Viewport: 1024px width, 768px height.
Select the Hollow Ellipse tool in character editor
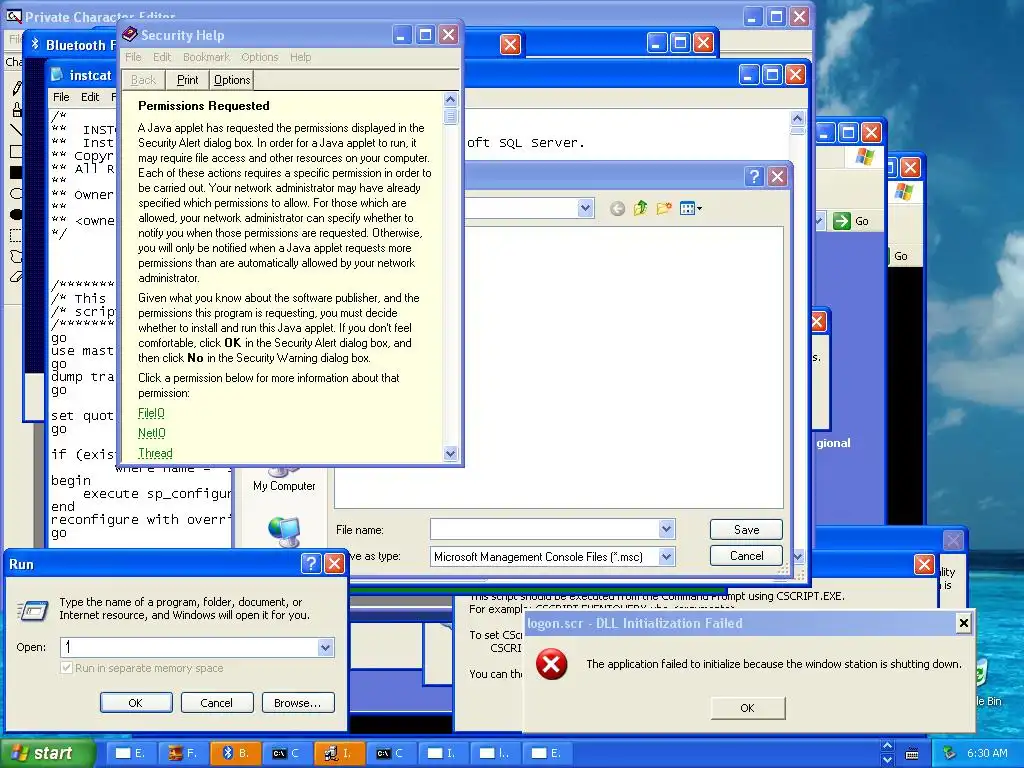(16, 193)
